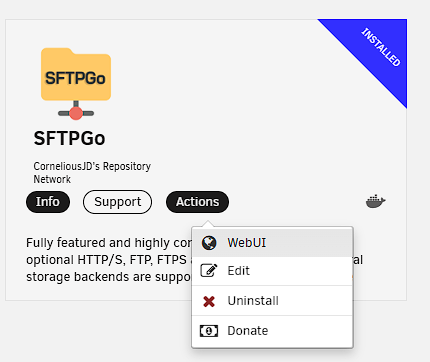430x362 pixels.
Task: Choose Donate in the actions menu
Action: point(272,331)
